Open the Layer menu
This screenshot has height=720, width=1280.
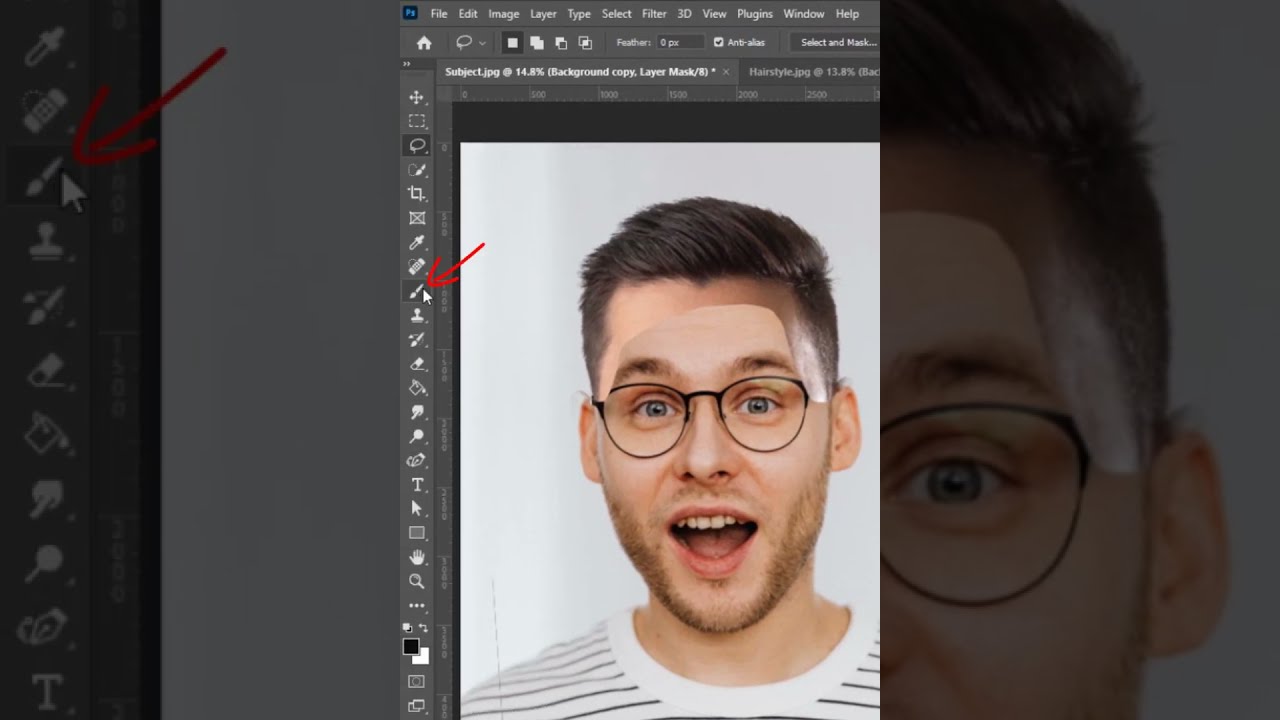[543, 14]
